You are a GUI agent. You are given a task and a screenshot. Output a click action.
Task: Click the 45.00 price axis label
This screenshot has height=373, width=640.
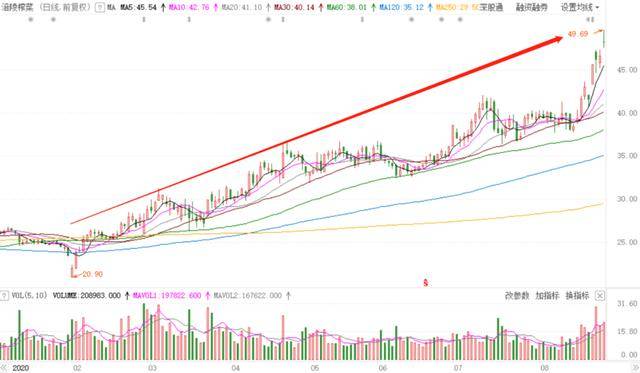[627, 70]
